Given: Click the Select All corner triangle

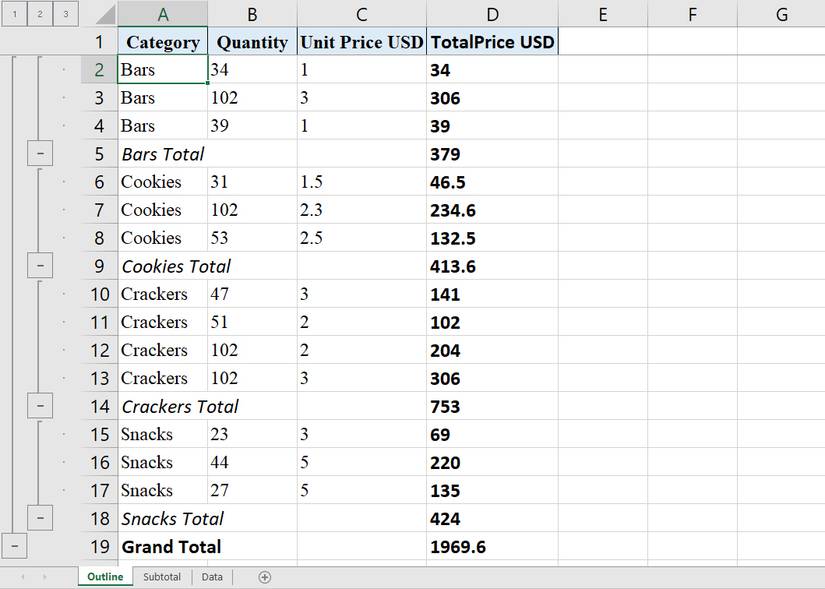Looking at the screenshot, I should [x=105, y=14].
